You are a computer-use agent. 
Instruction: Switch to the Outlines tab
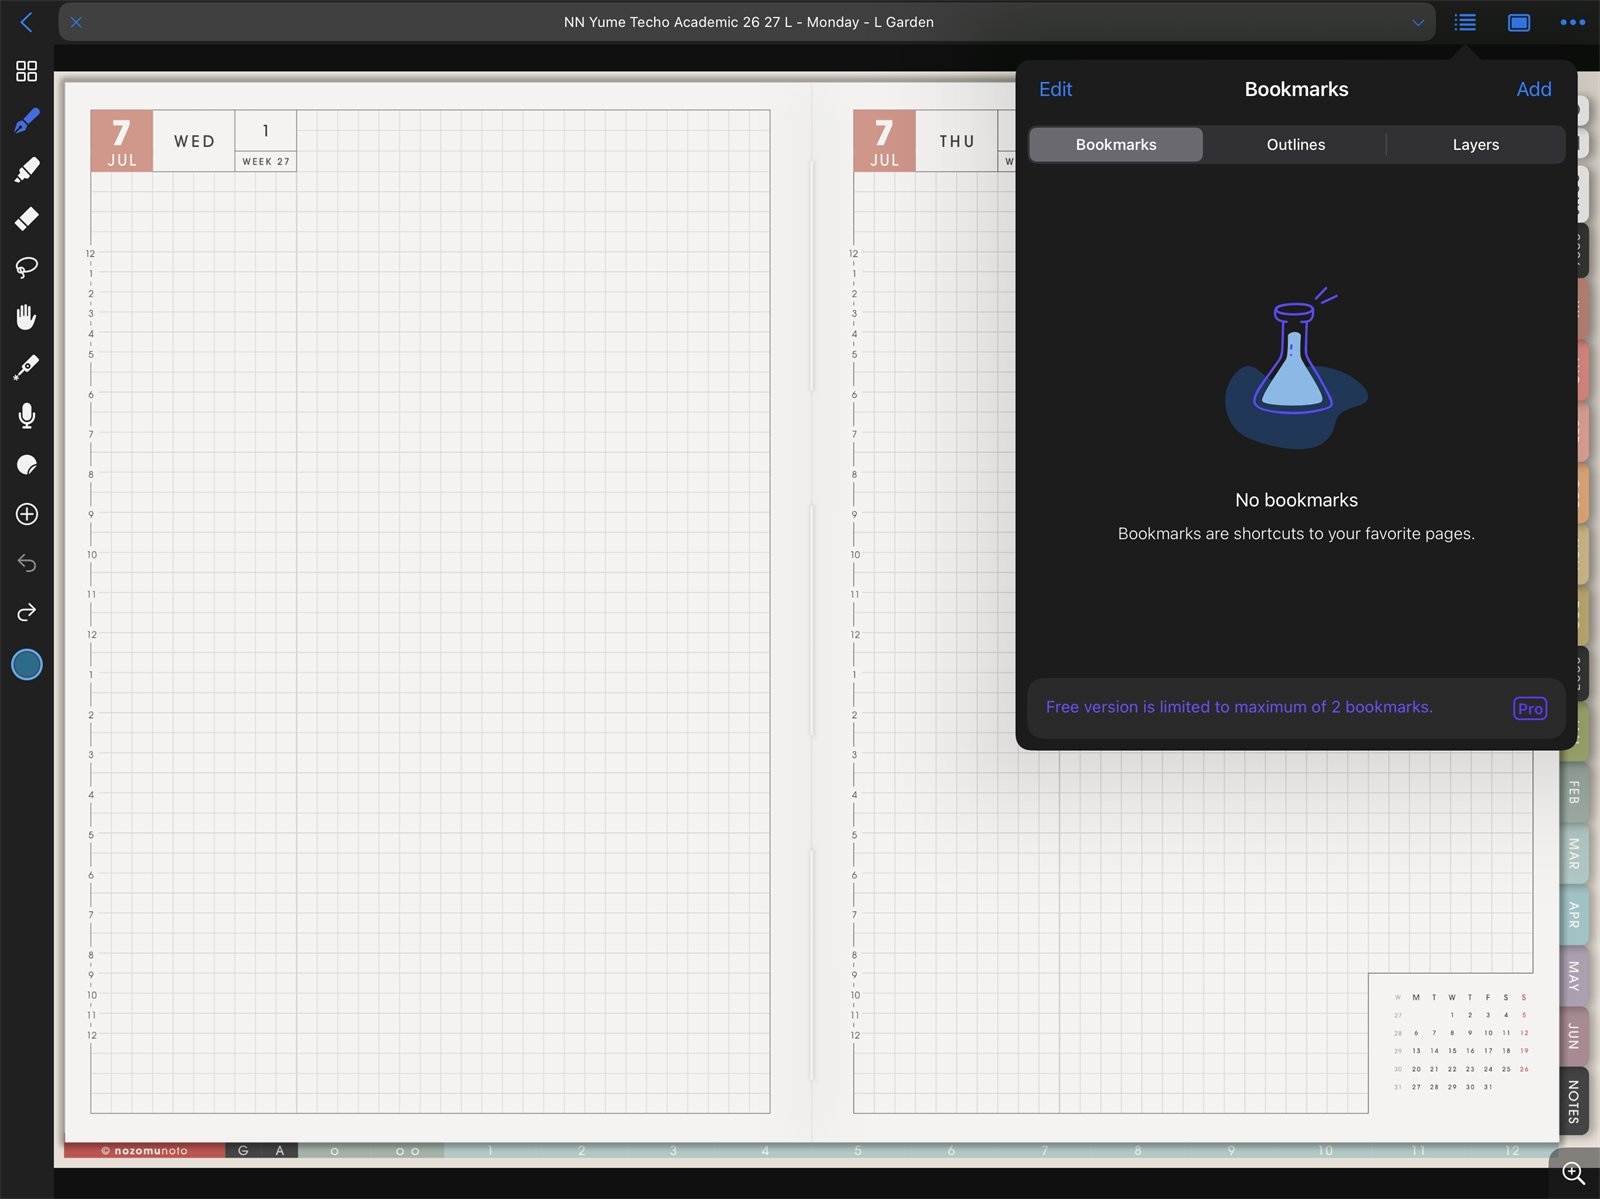pyautogui.click(x=1296, y=145)
